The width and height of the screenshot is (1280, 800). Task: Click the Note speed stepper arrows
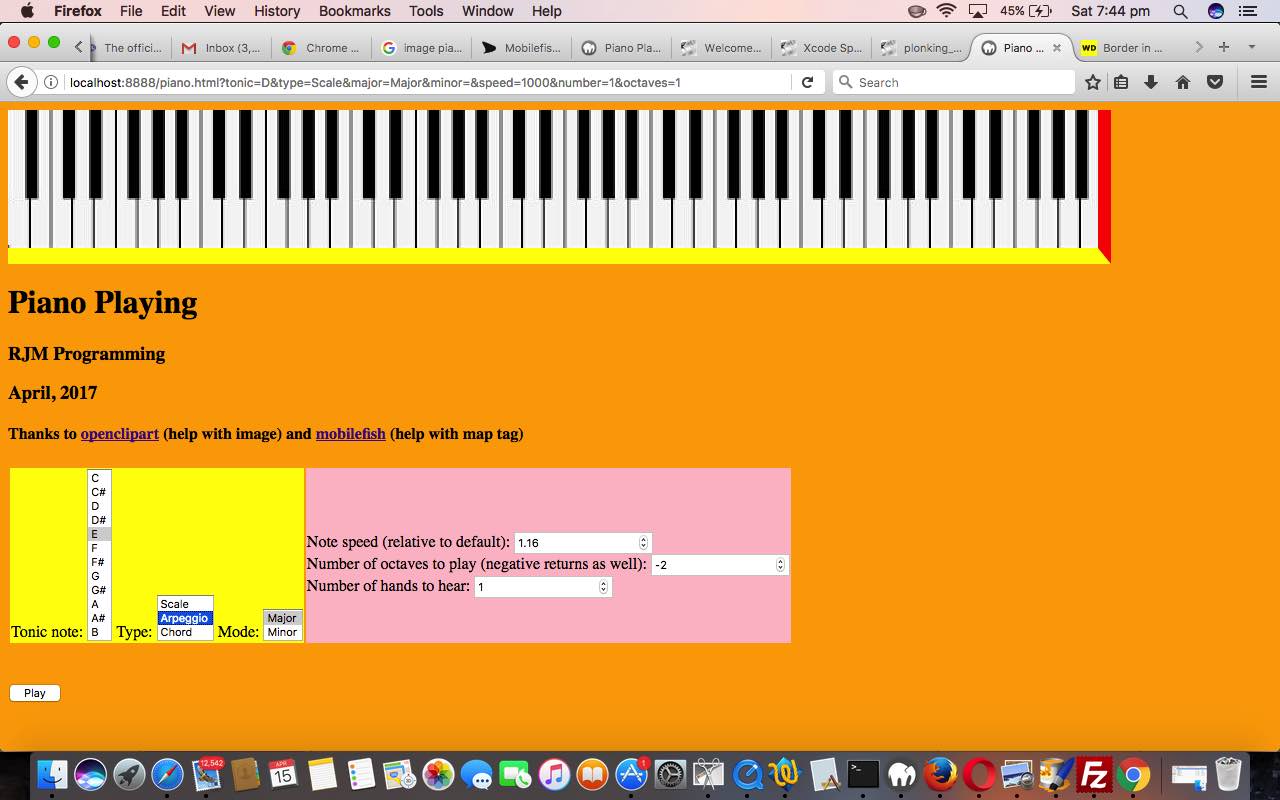click(643, 542)
